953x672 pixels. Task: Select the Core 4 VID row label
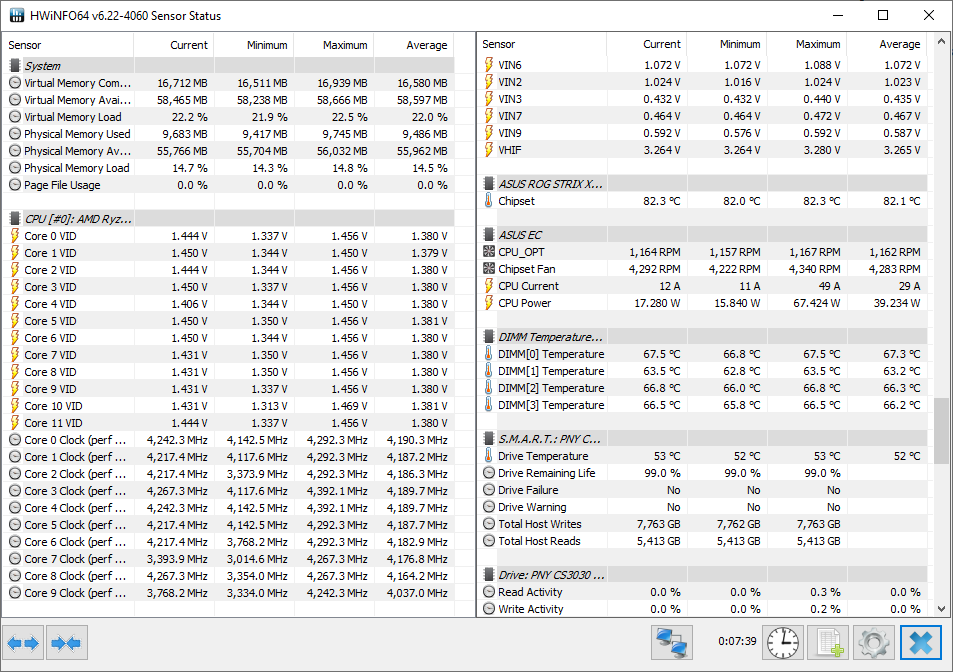(x=50, y=304)
